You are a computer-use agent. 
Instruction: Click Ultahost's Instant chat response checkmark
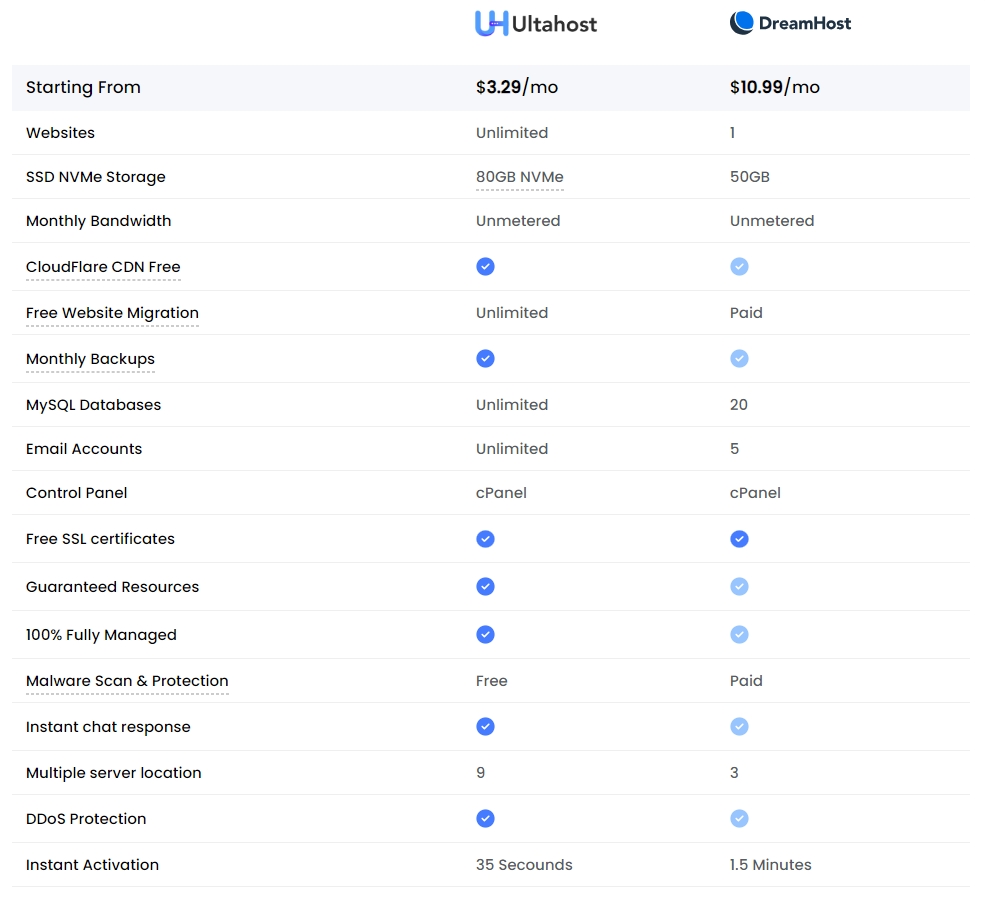click(485, 727)
